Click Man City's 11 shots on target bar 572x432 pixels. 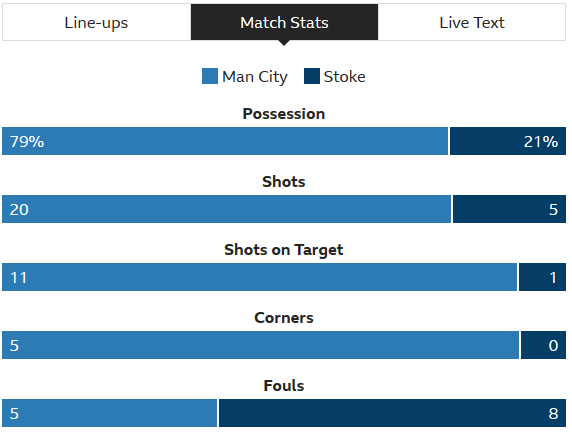pyautogui.click(x=260, y=277)
